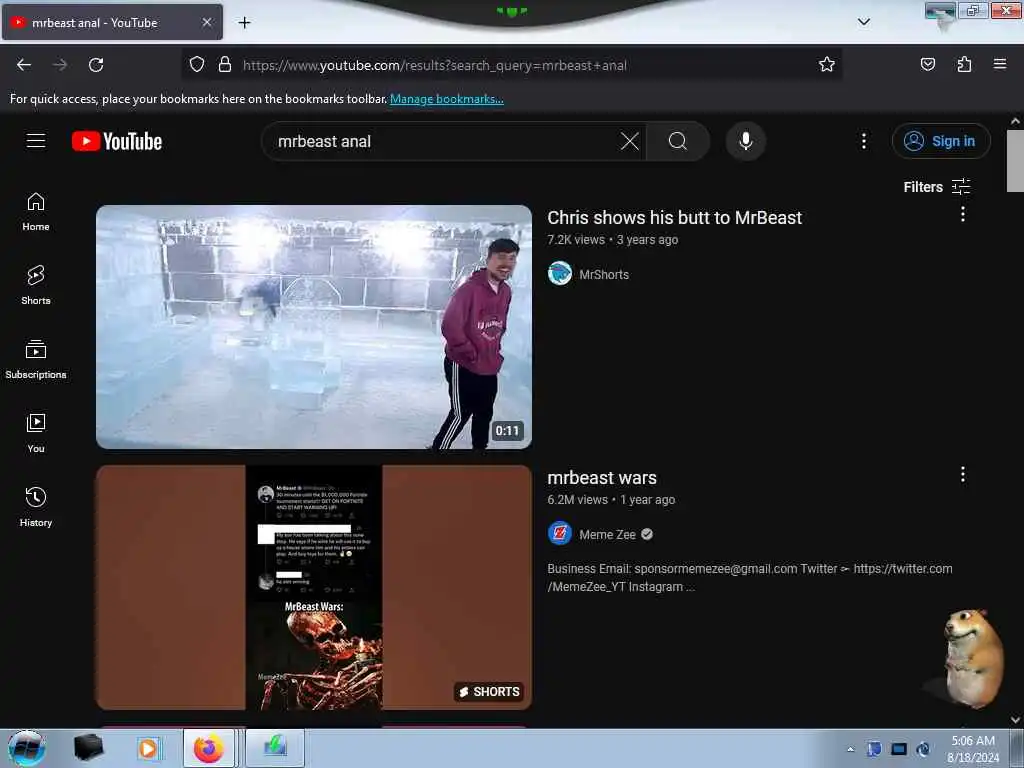
Task: Open the search Filters panel
Action: [936, 187]
